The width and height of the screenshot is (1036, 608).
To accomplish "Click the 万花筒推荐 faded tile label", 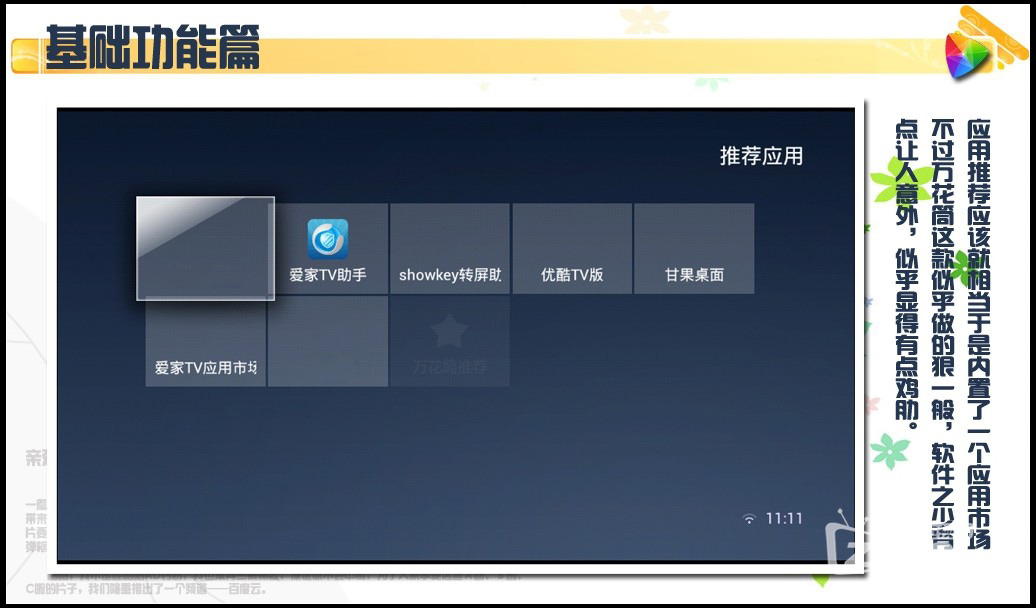I will (x=450, y=367).
